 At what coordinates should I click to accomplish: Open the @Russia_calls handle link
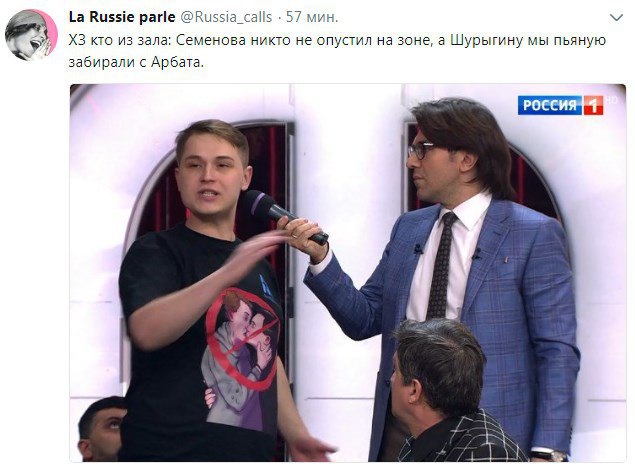click(226, 17)
